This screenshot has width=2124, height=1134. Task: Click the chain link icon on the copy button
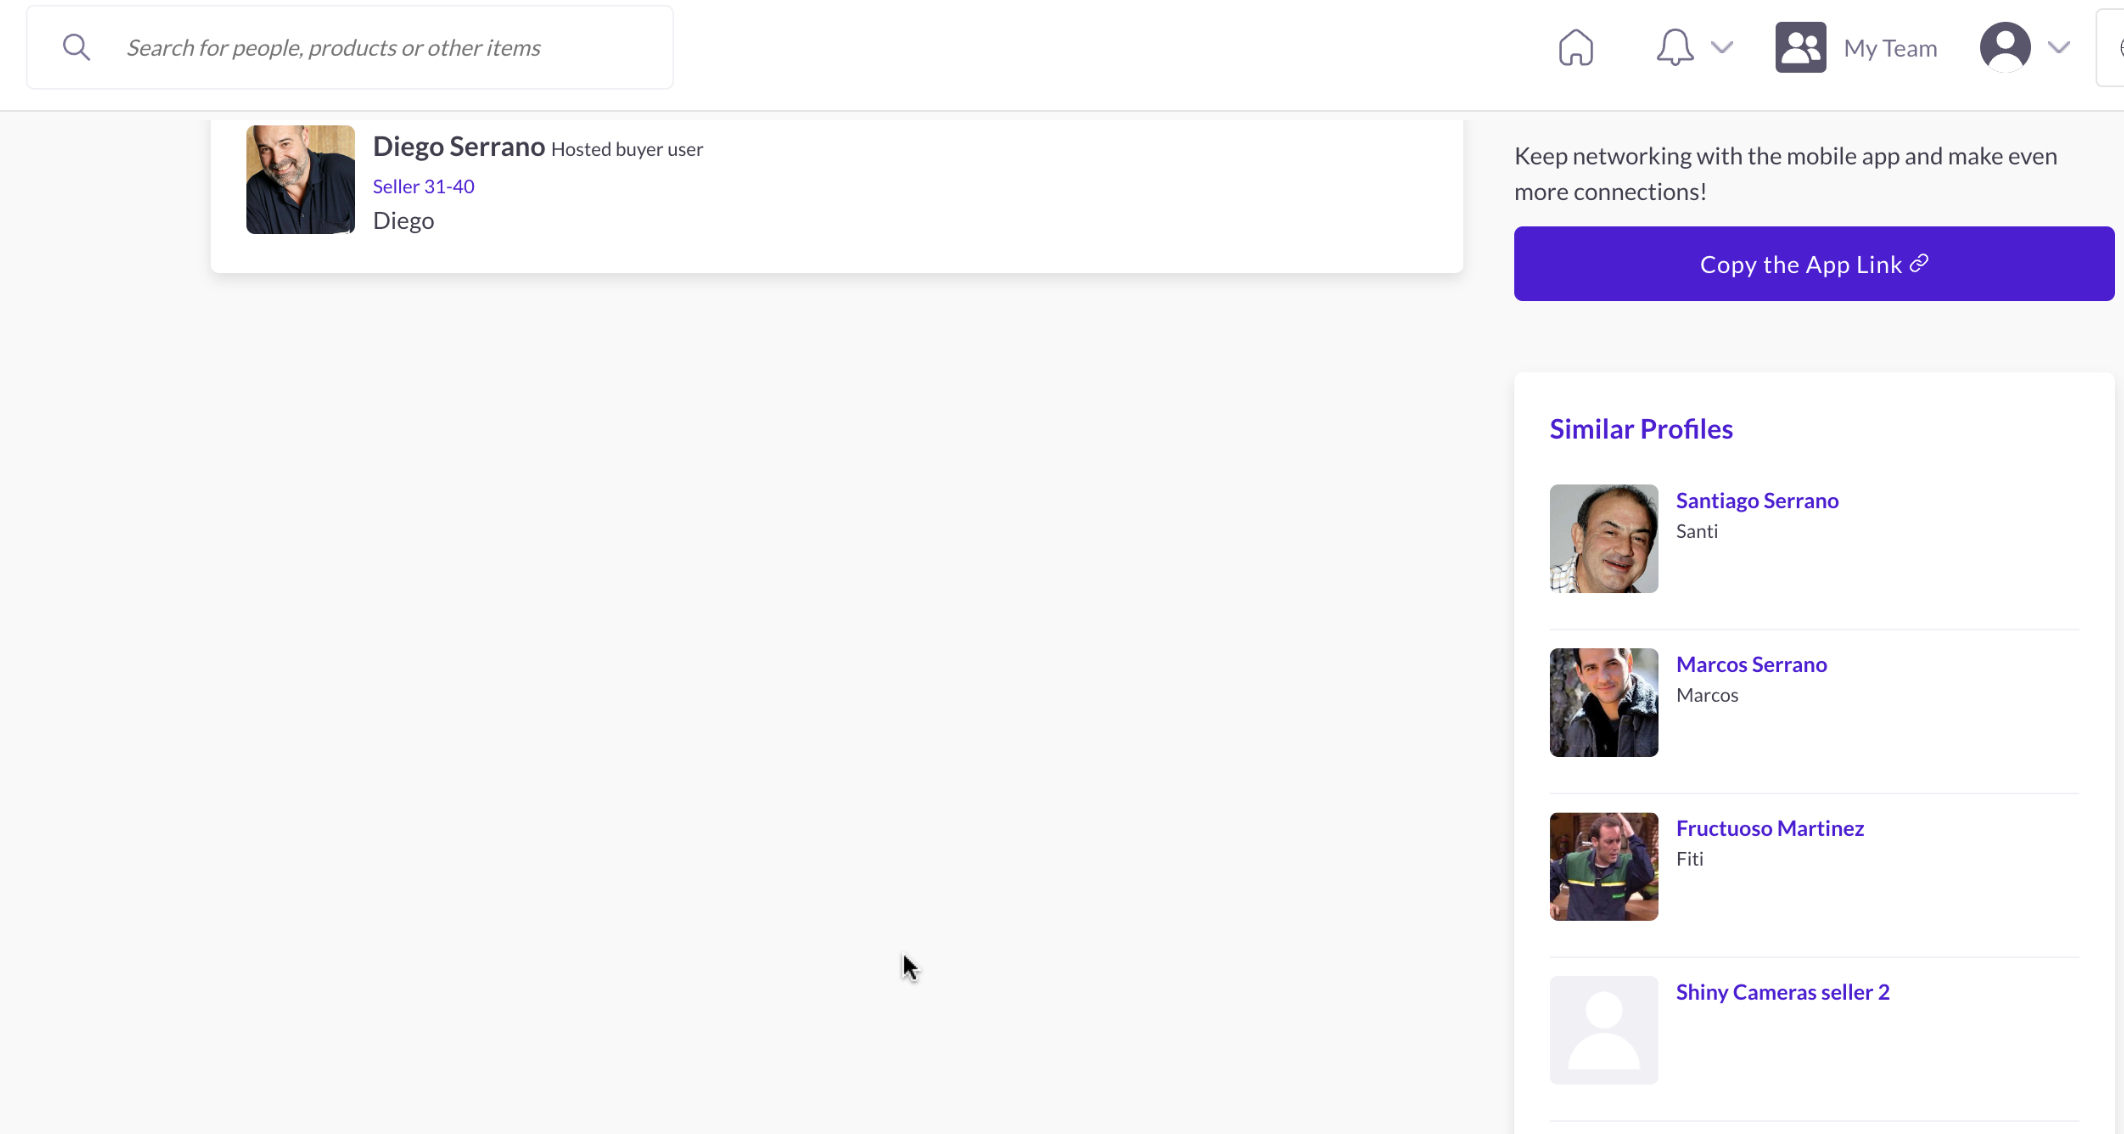pyautogui.click(x=1919, y=263)
